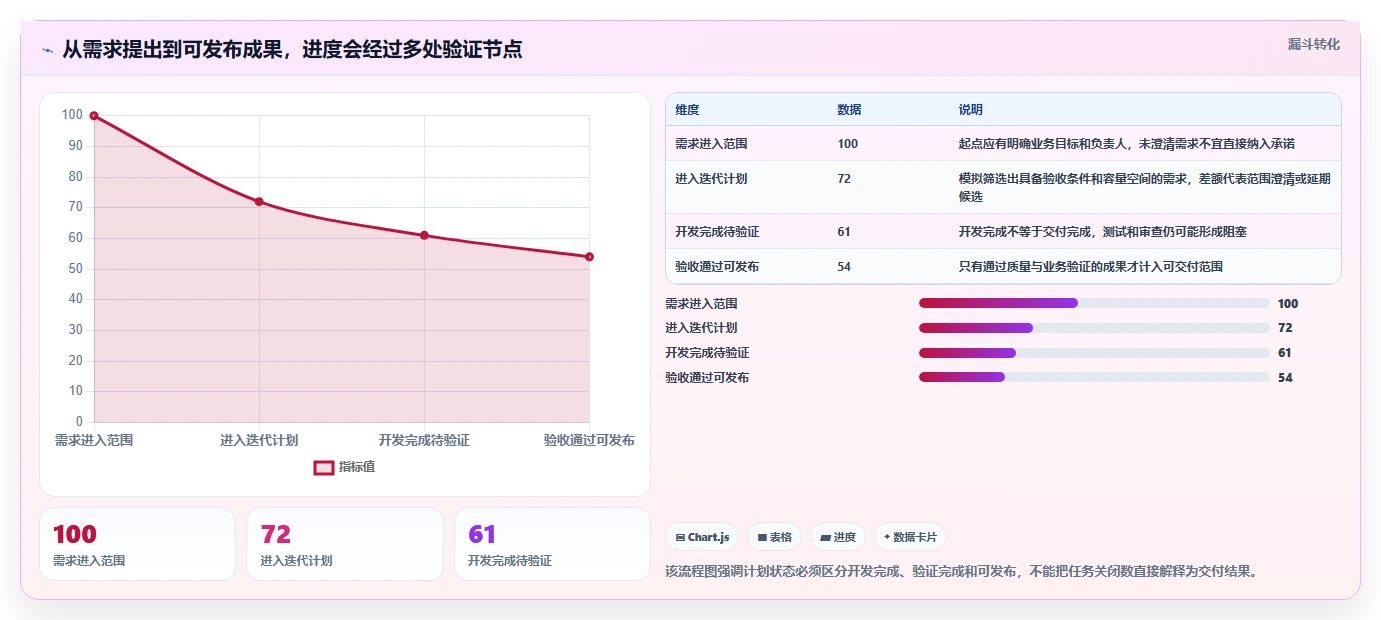
Task: Click the 表格 tag chip
Action: (775, 537)
